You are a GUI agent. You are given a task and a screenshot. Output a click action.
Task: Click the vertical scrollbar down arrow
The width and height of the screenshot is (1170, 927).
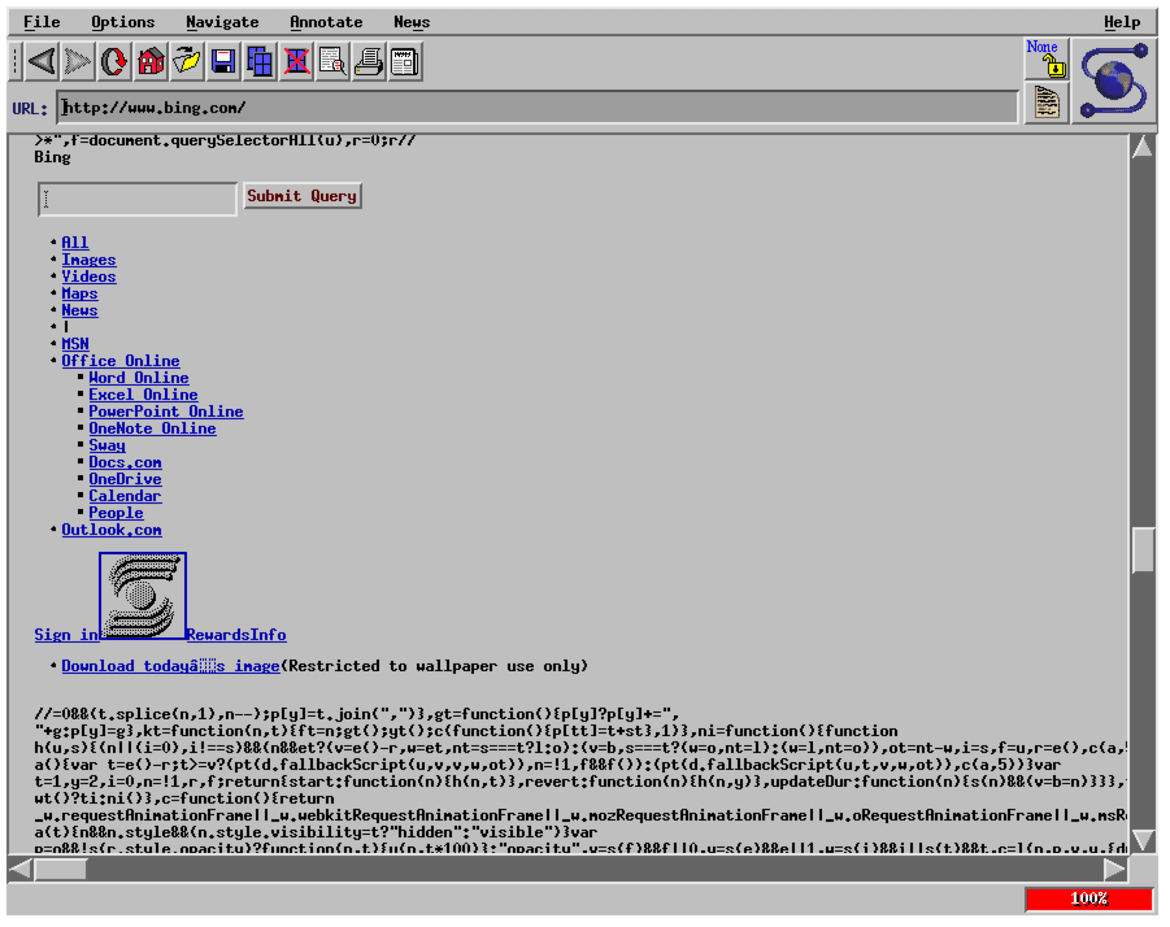click(x=1142, y=841)
